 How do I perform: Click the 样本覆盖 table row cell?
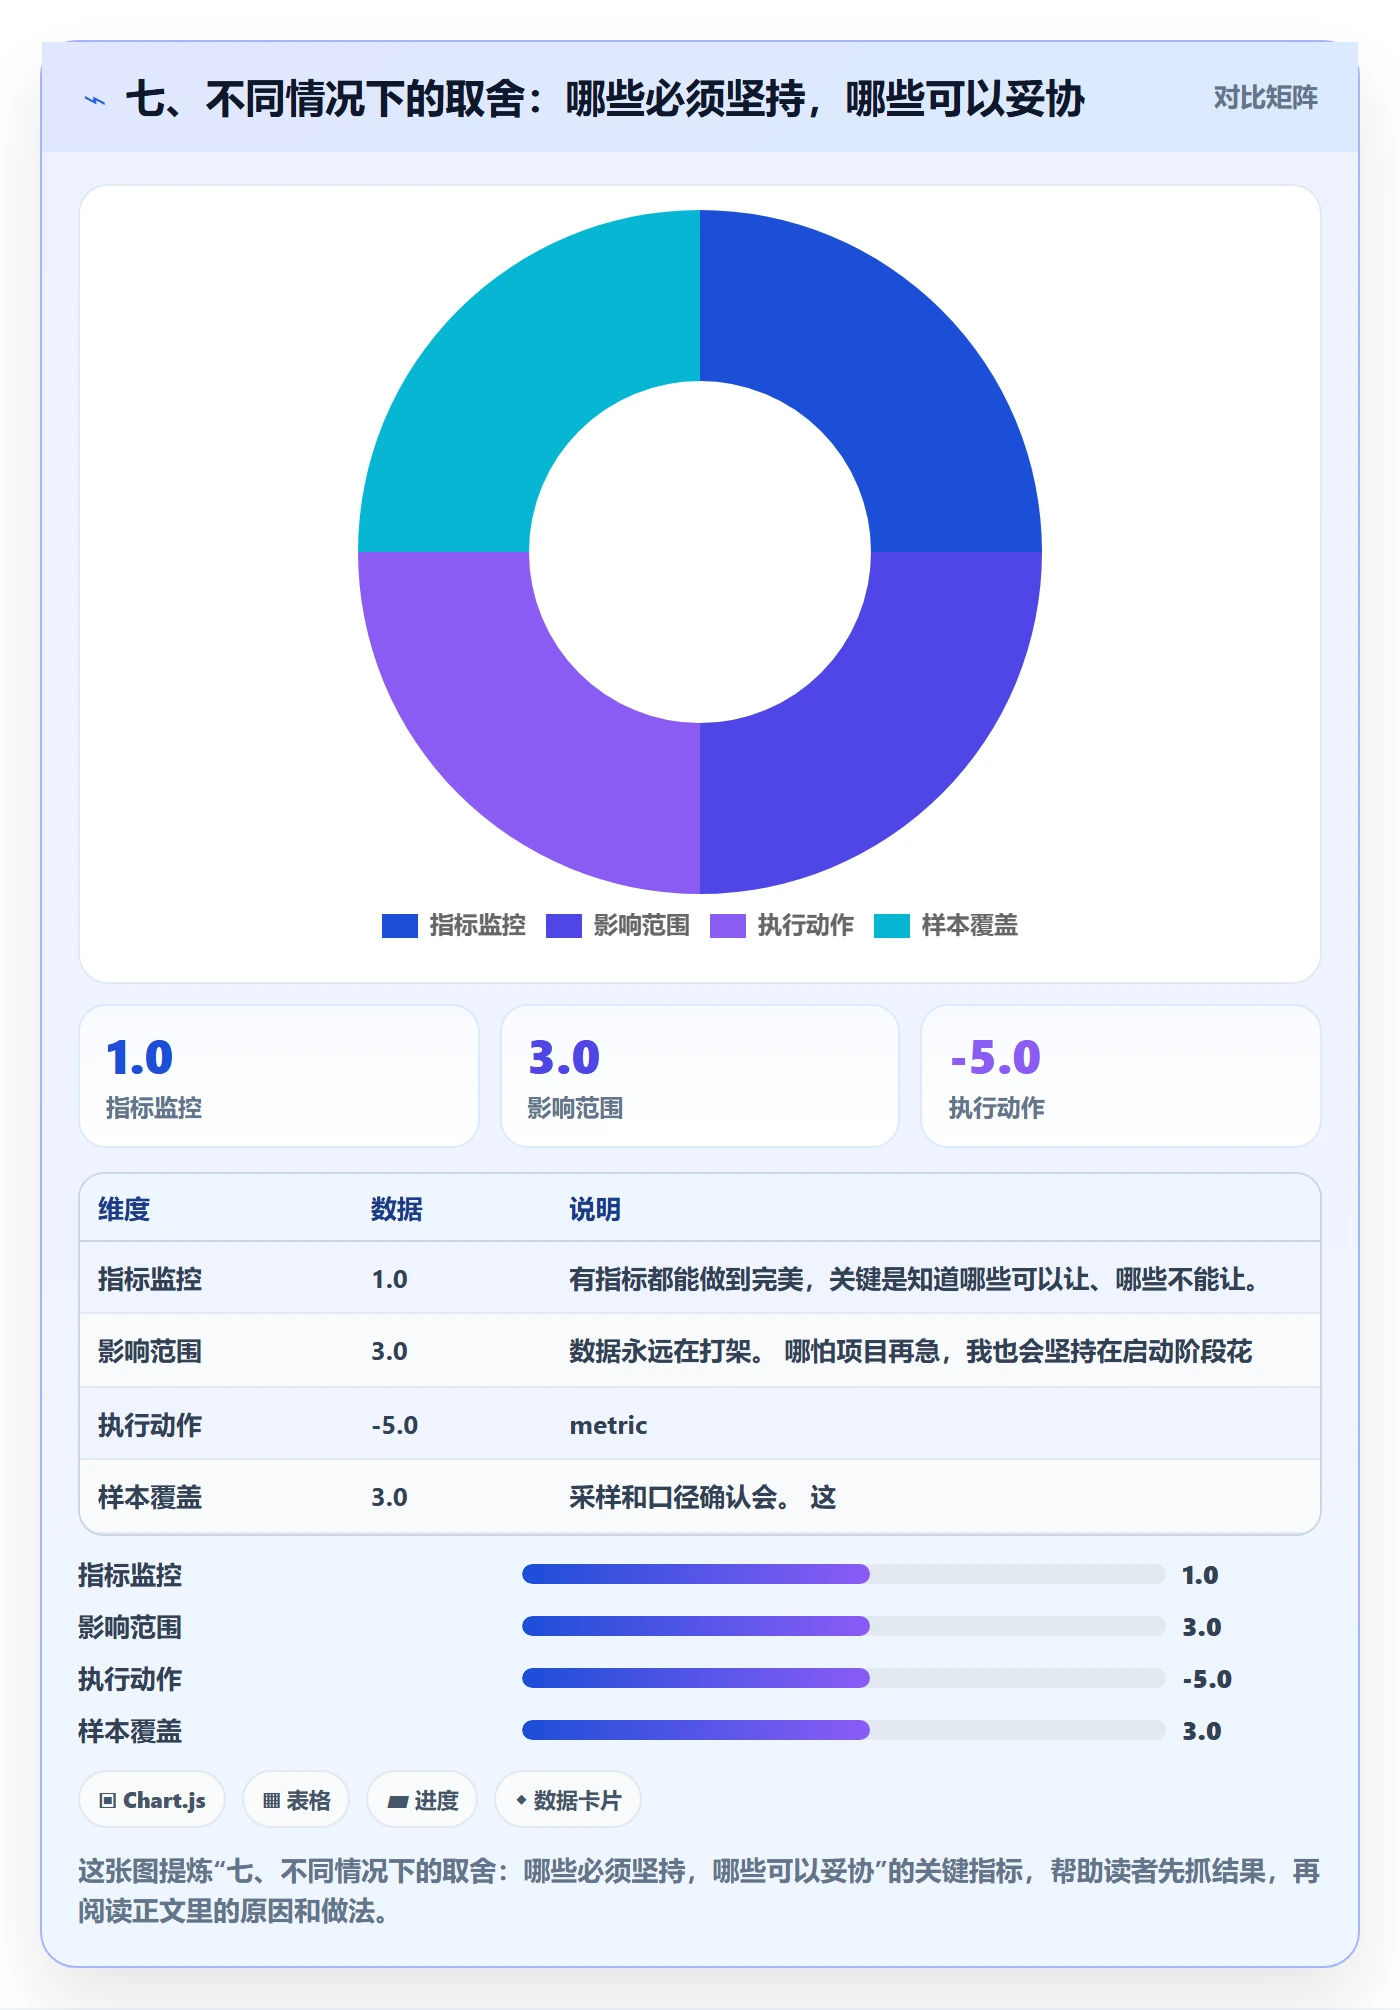pyautogui.click(x=150, y=1497)
